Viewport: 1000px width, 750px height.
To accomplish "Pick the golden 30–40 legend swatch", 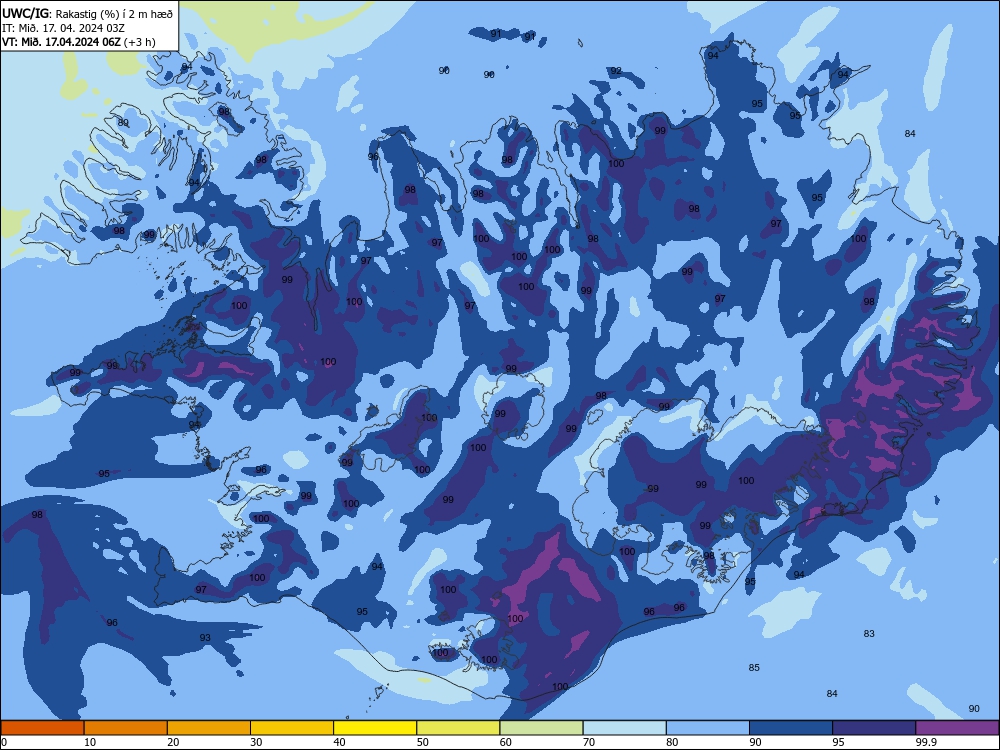I will 292,728.
